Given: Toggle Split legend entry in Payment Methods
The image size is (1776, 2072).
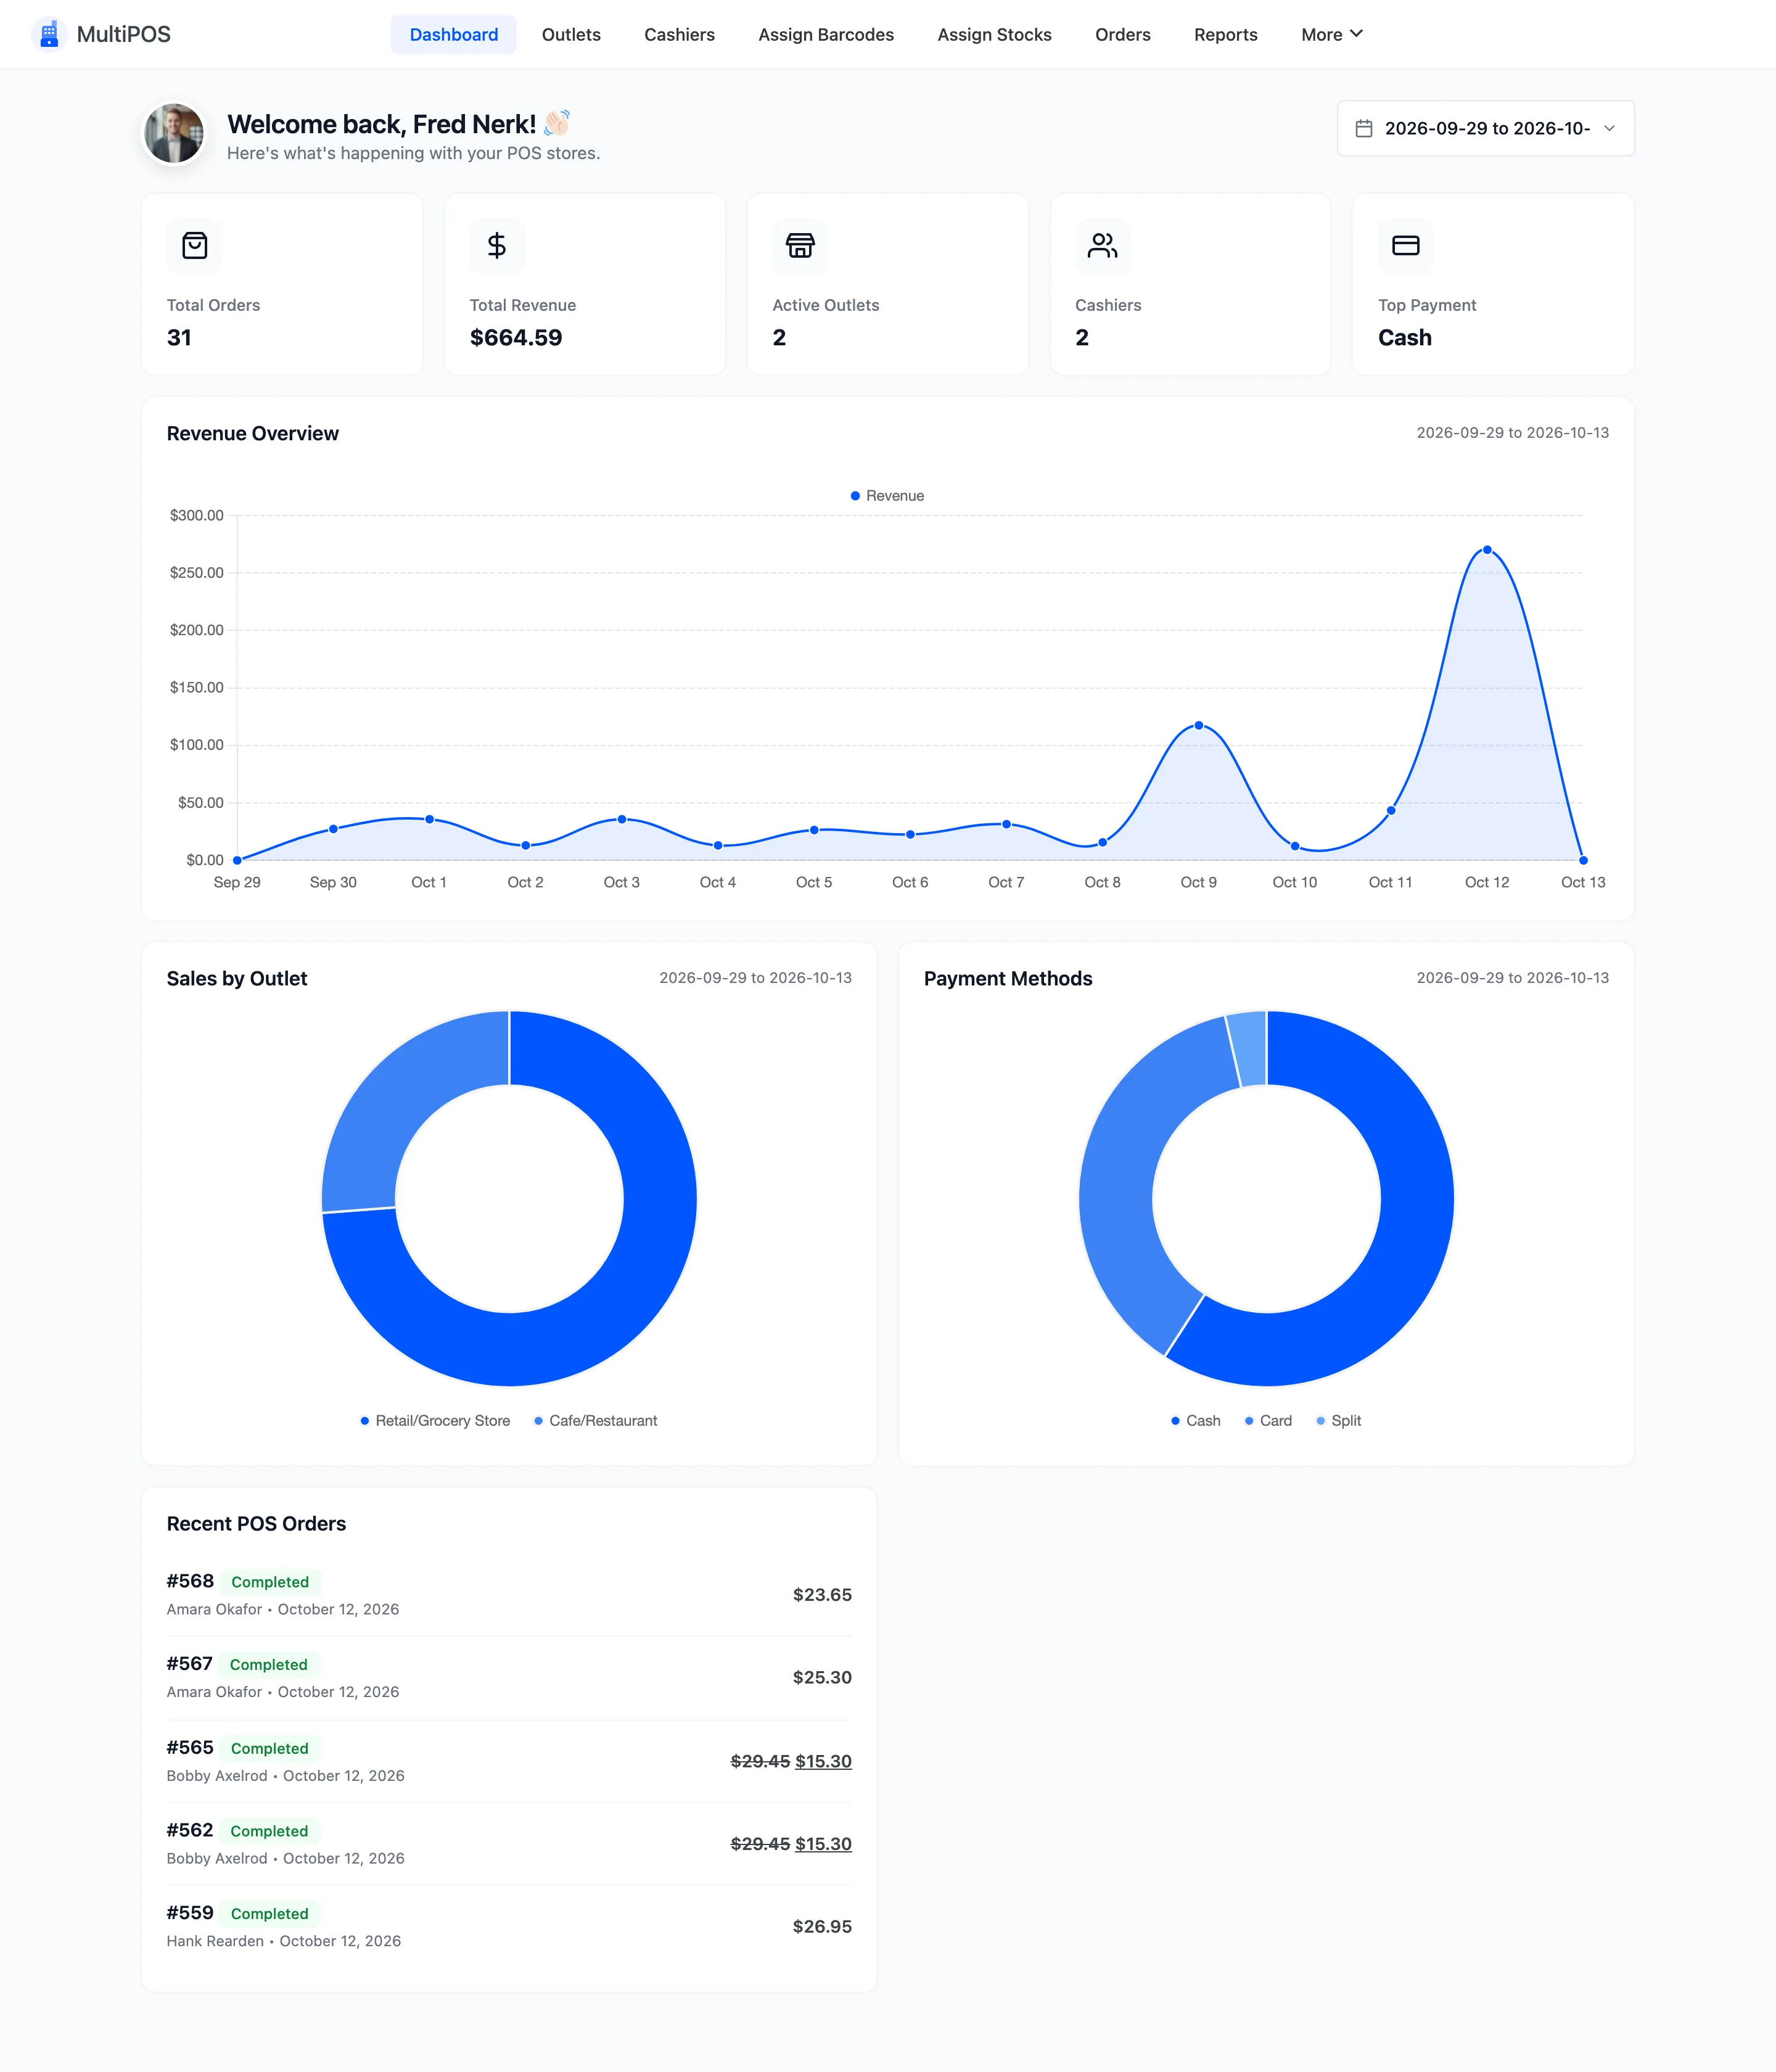Looking at the screenshot, I should tap(1338, 1421).
